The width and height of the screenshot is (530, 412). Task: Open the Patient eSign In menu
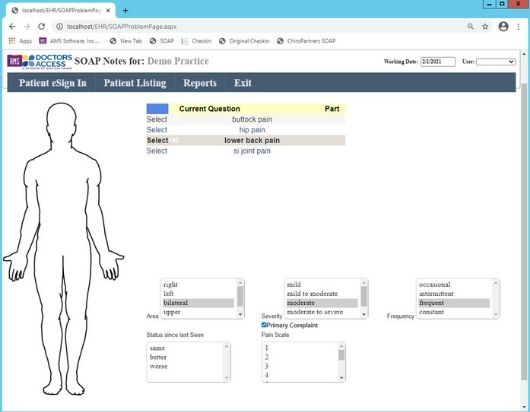pos(52,83)
